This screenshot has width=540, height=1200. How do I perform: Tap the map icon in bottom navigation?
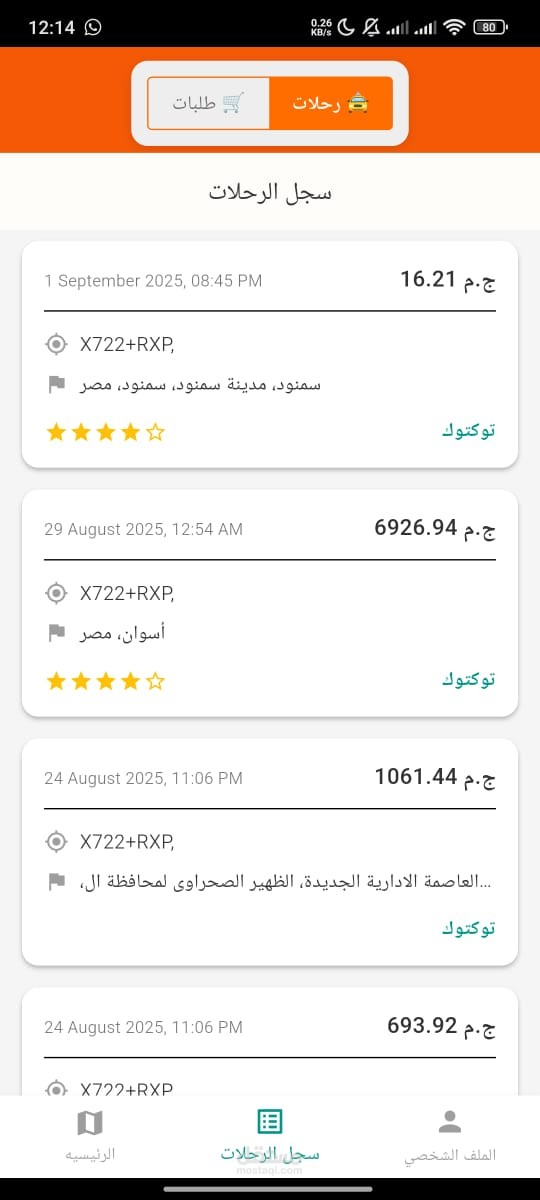point(90,1122)
